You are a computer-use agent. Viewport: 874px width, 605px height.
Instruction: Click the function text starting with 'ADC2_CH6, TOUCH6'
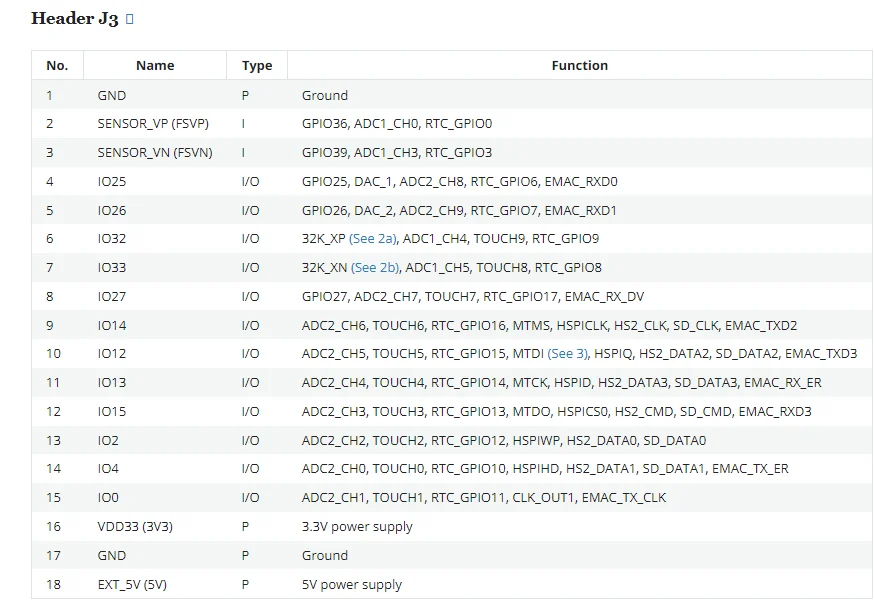pos(550,326)
